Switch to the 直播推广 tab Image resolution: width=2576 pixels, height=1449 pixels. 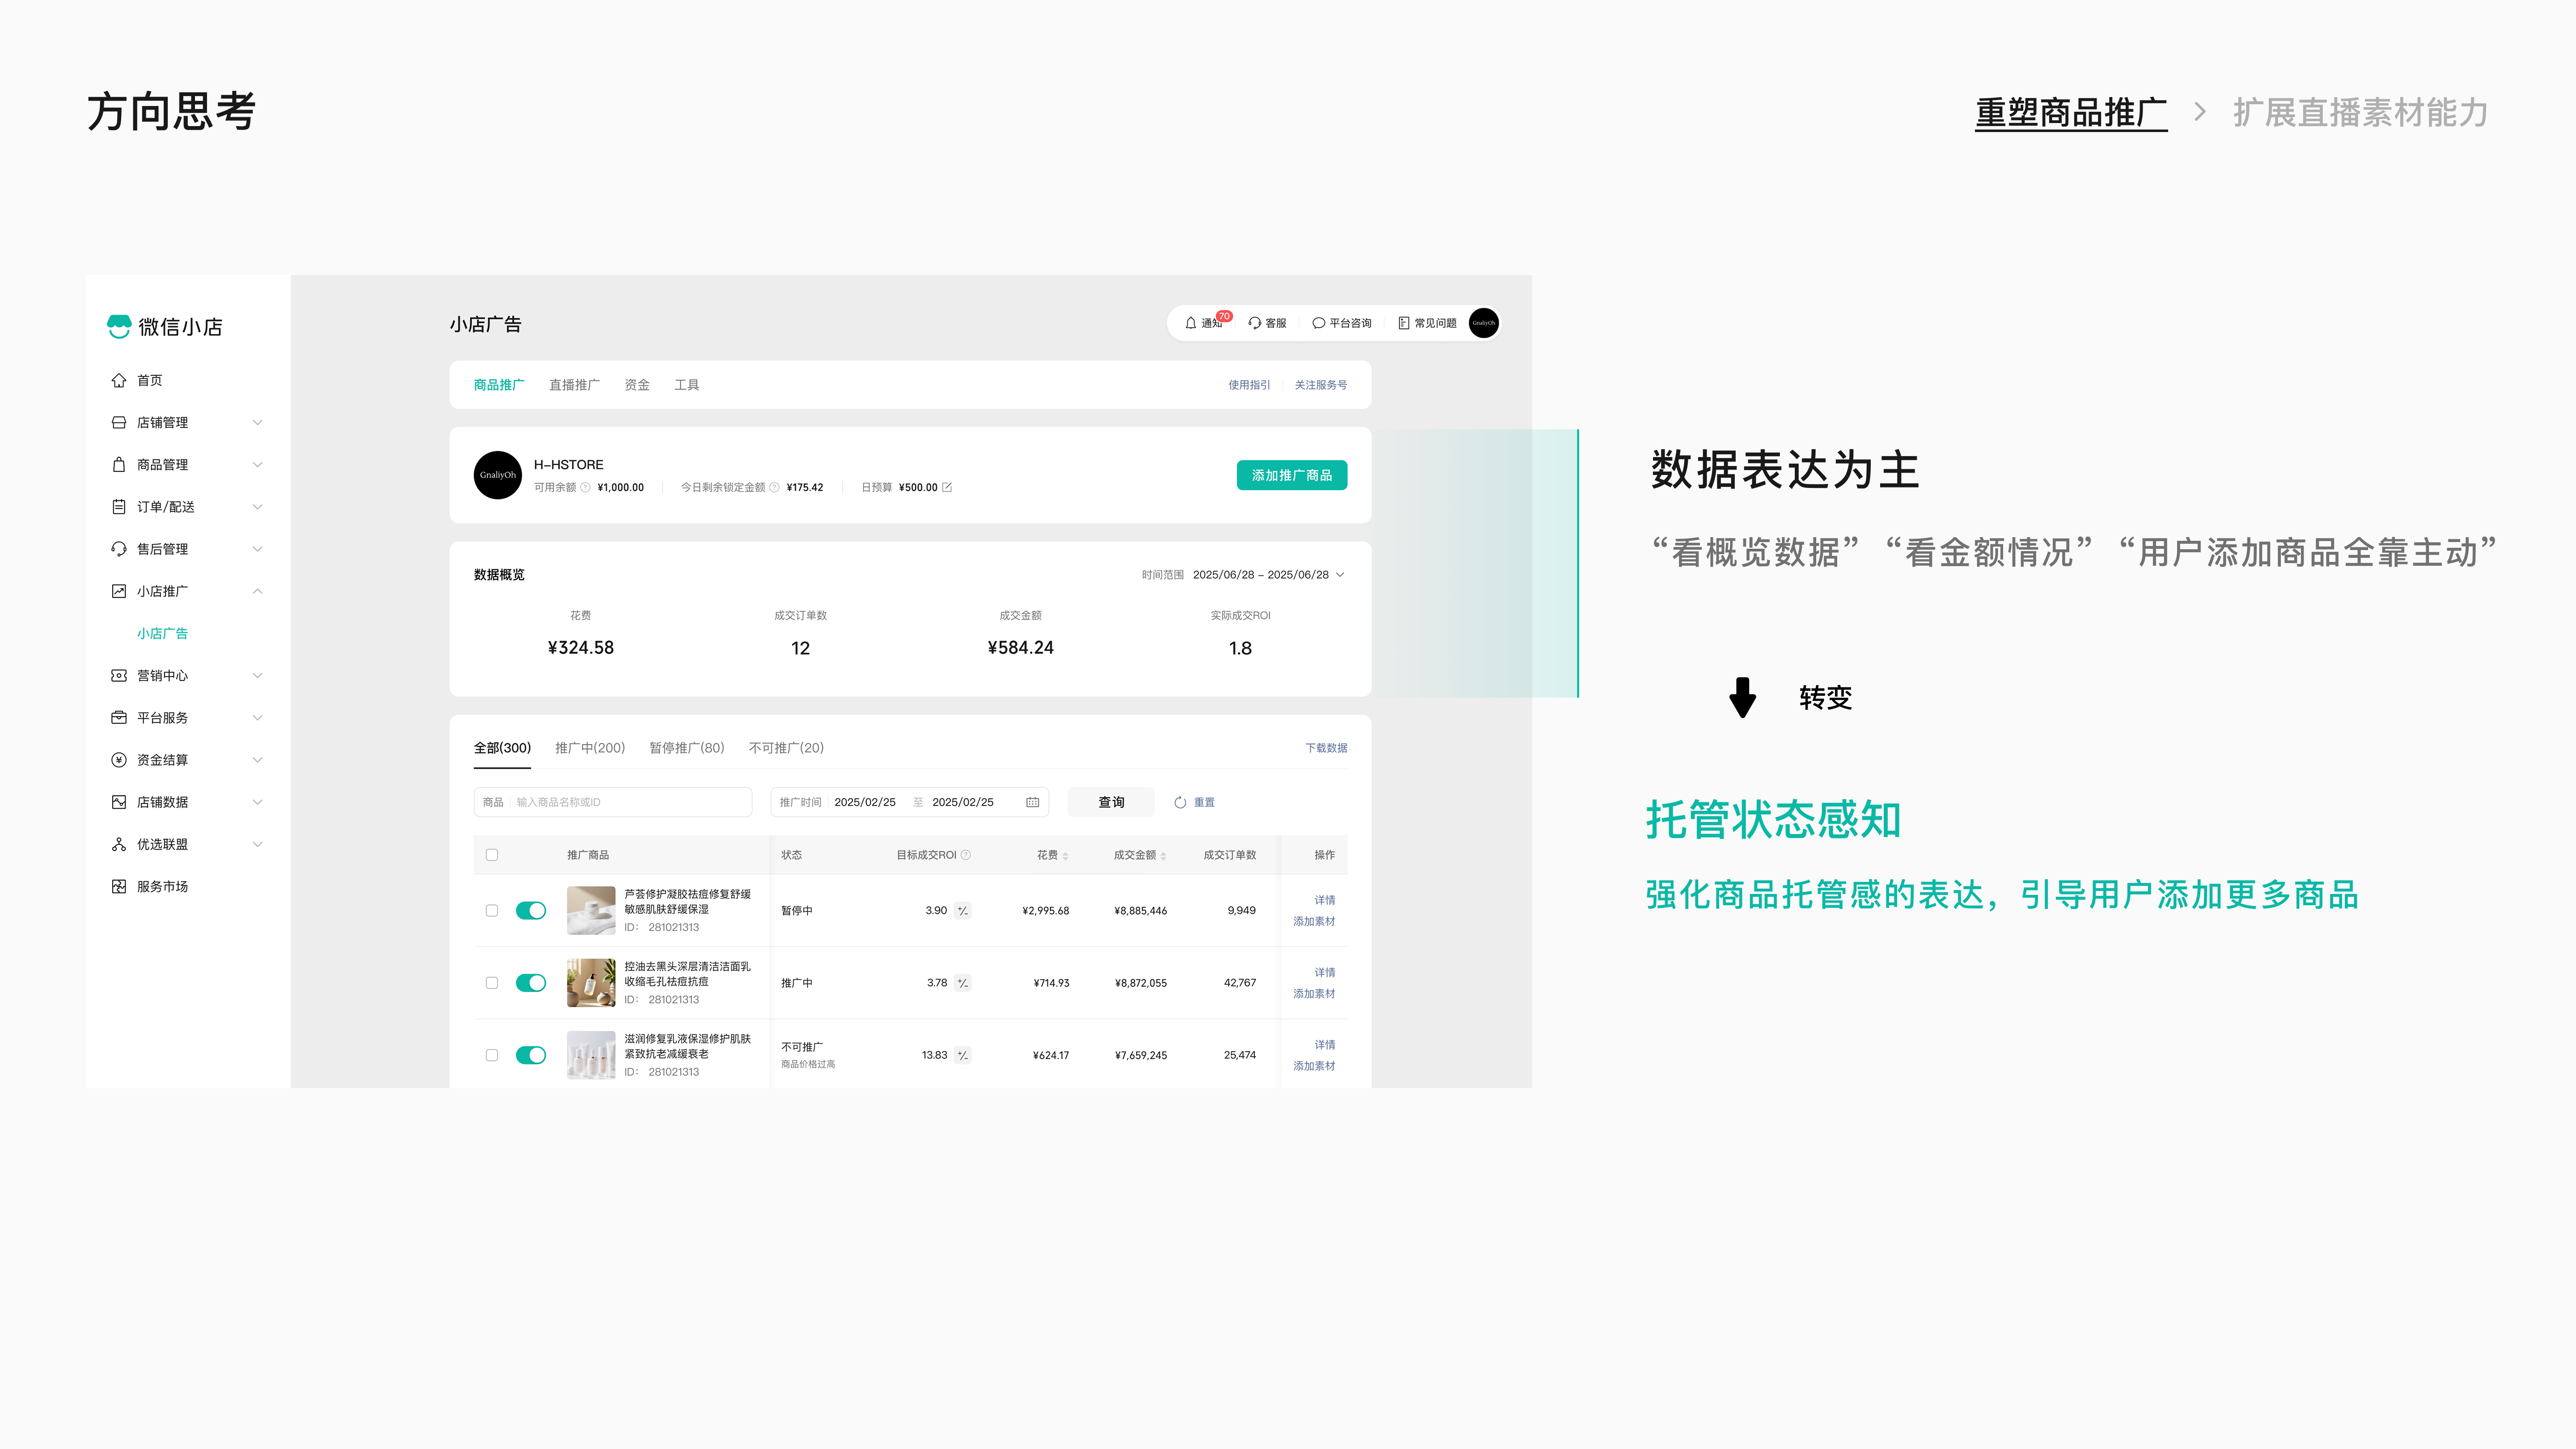[574, 385]
